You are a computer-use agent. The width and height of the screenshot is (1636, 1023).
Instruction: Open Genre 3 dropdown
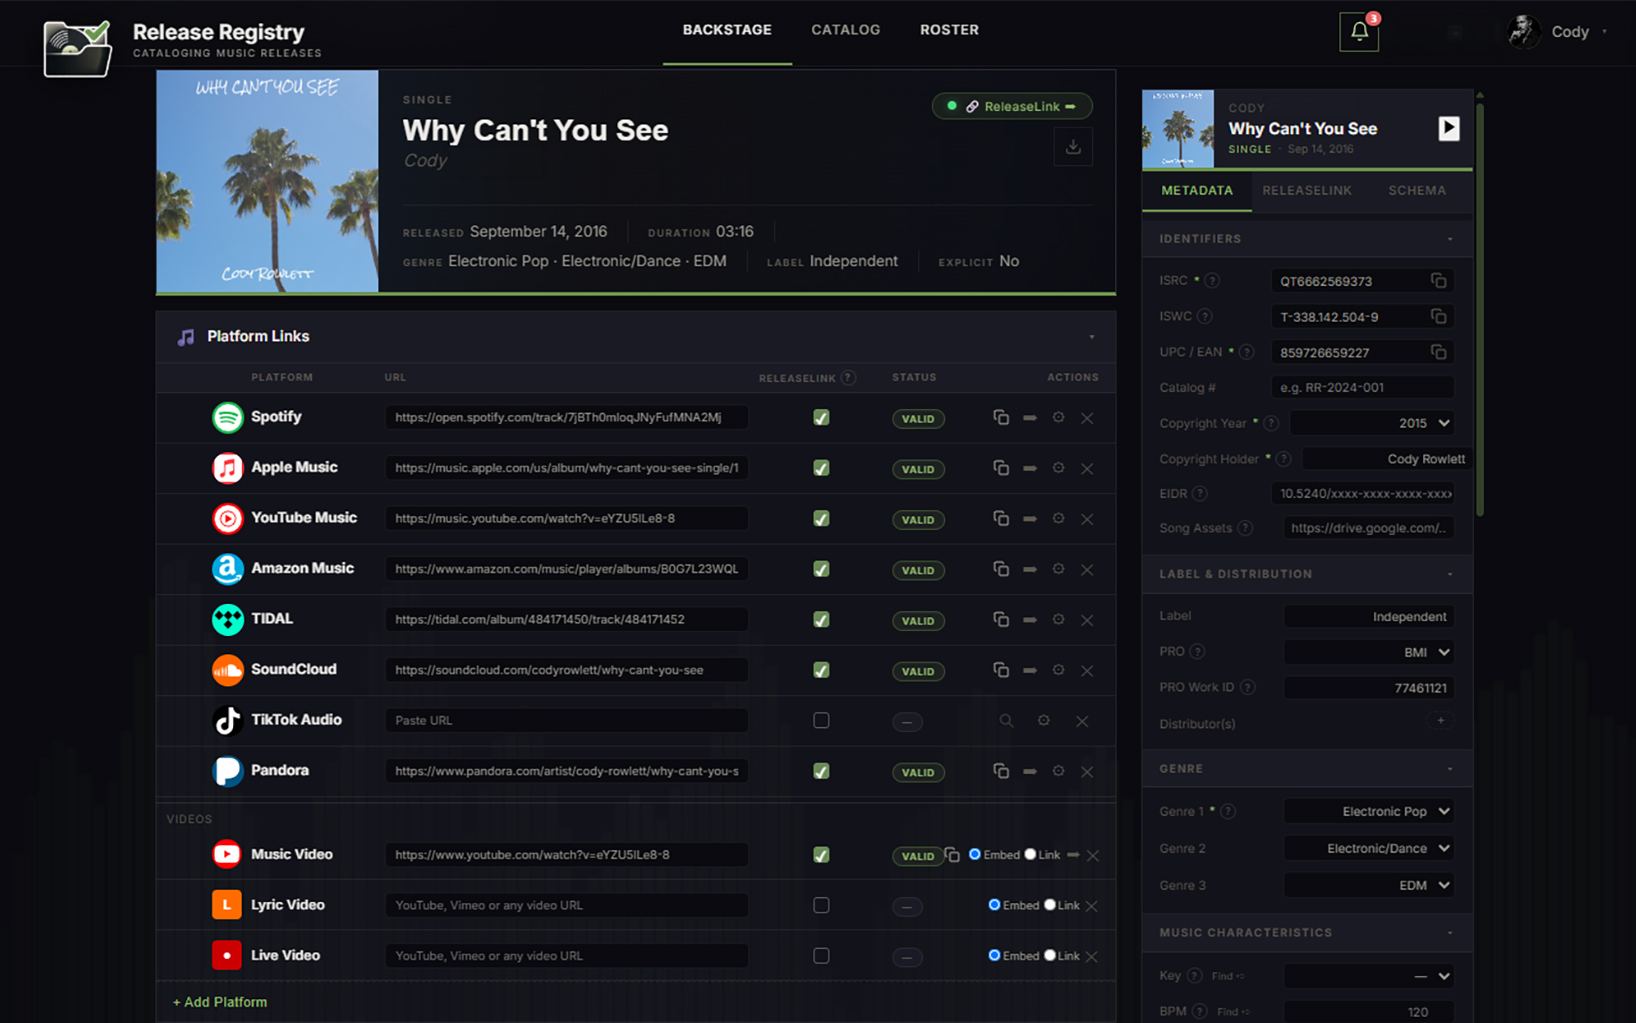[1368, 885]
